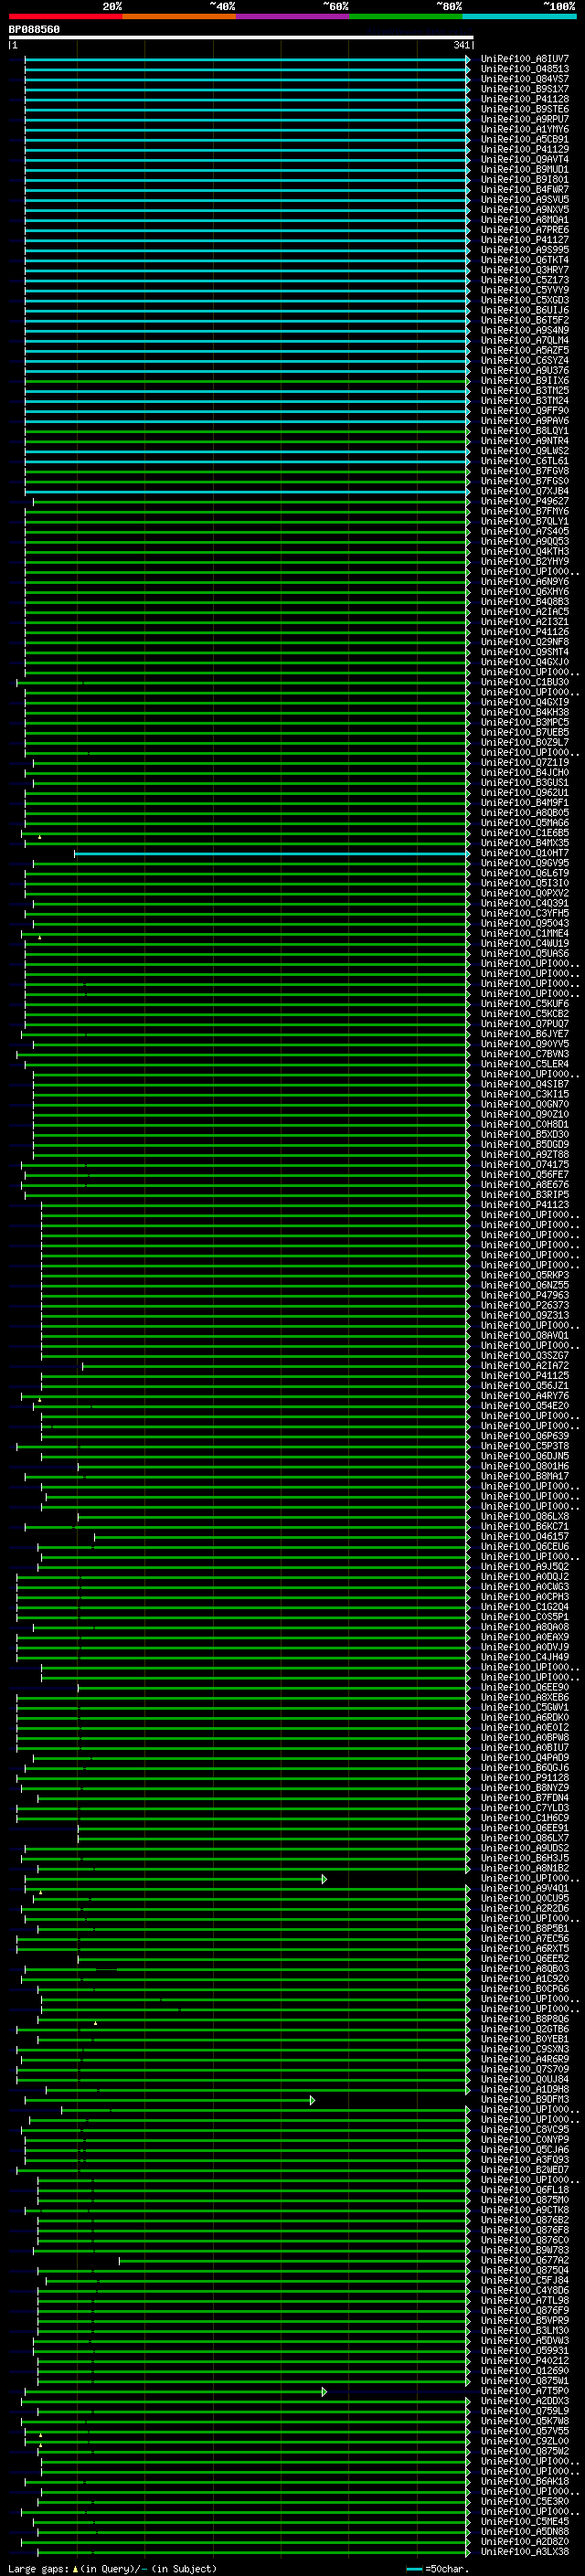Open UniRef100_P41129 hit
Viewport: 585px width, 2576px height.
524,149
